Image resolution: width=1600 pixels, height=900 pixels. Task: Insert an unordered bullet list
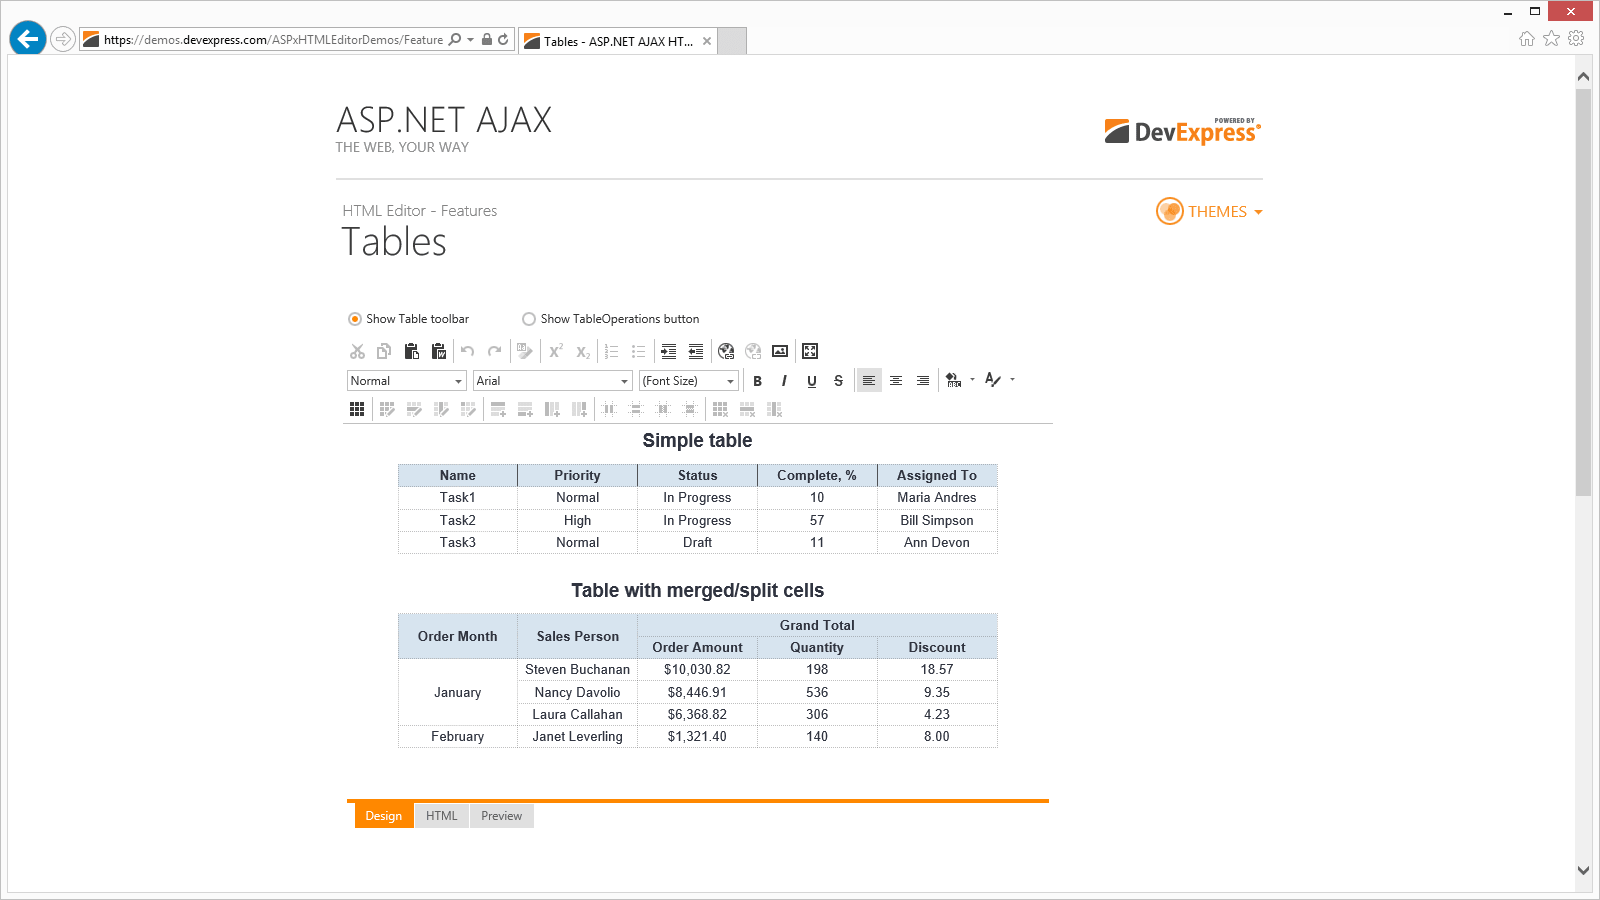pyautogui.click(x=639, y=351)
